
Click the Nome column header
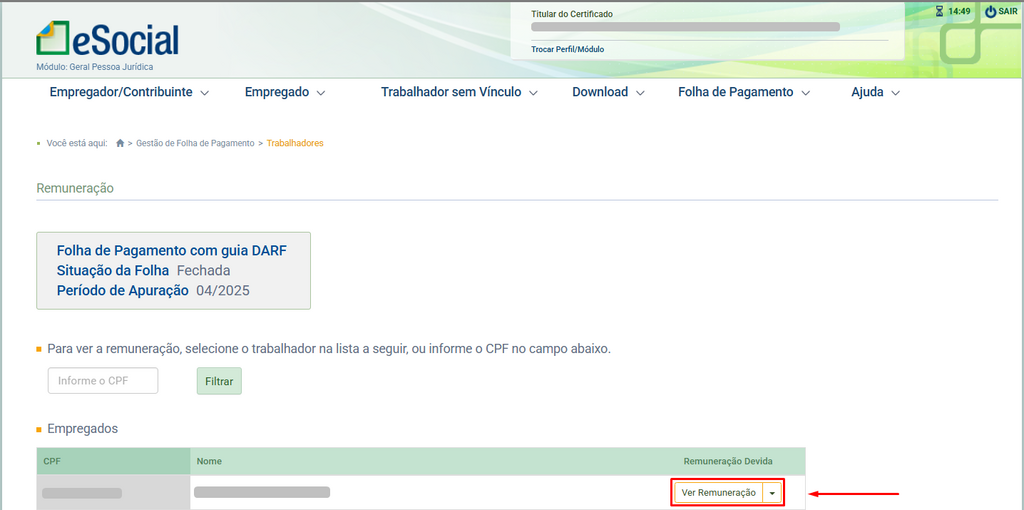point(209,461)
